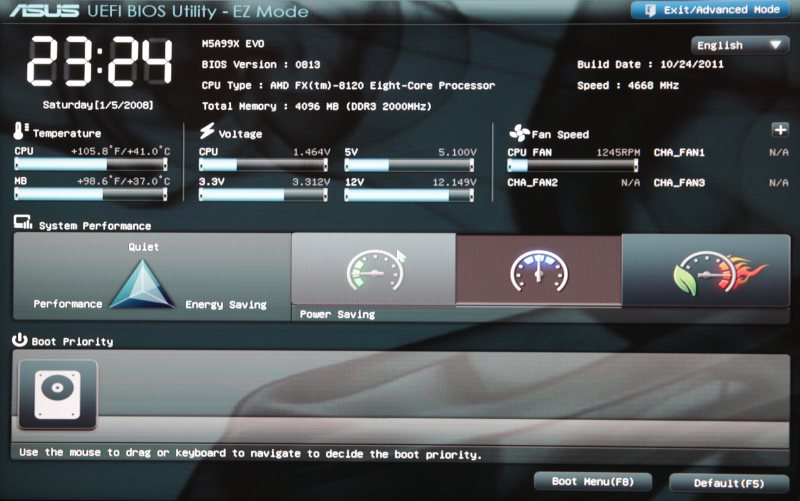Screen dimensions: 800x501
Task: Click the CPU Type AMD FX-8120 line
Action: click(348, 86)
